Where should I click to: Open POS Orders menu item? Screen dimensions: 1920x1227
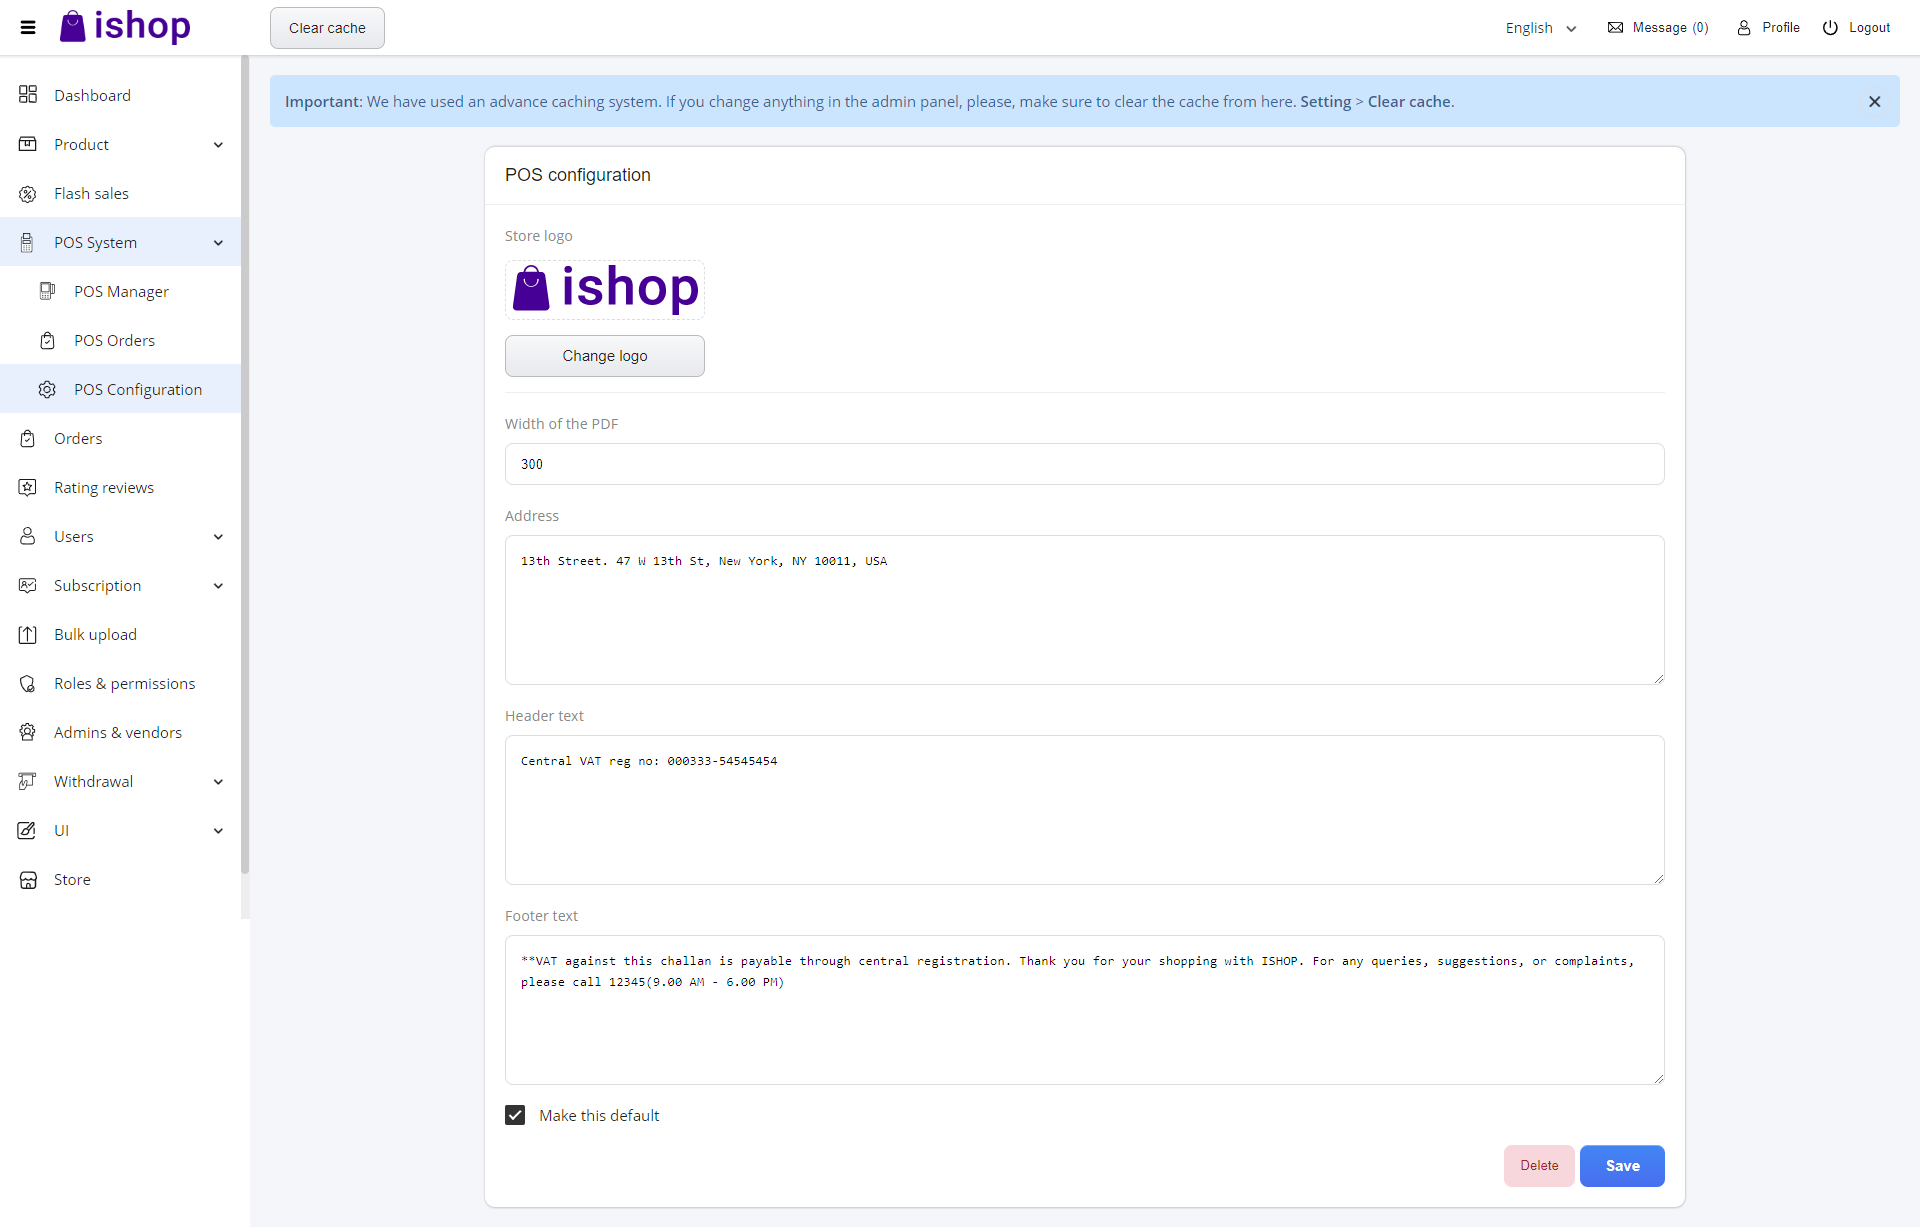[114, 341]
